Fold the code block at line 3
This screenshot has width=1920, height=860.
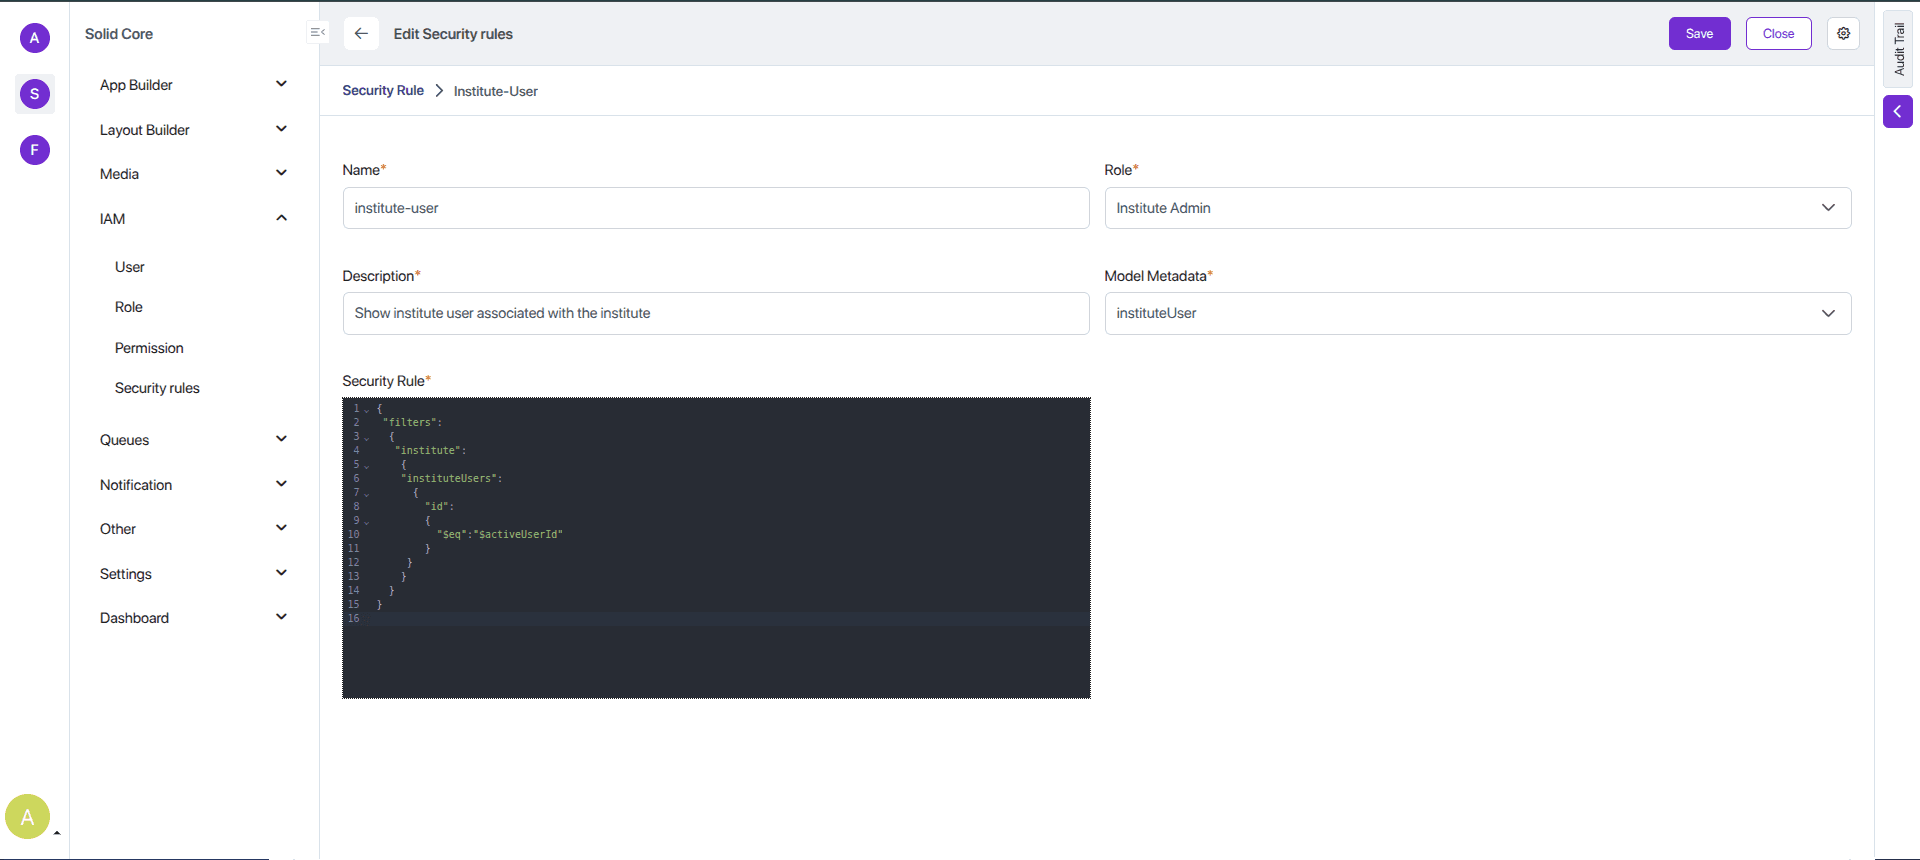tap(367, 437)
